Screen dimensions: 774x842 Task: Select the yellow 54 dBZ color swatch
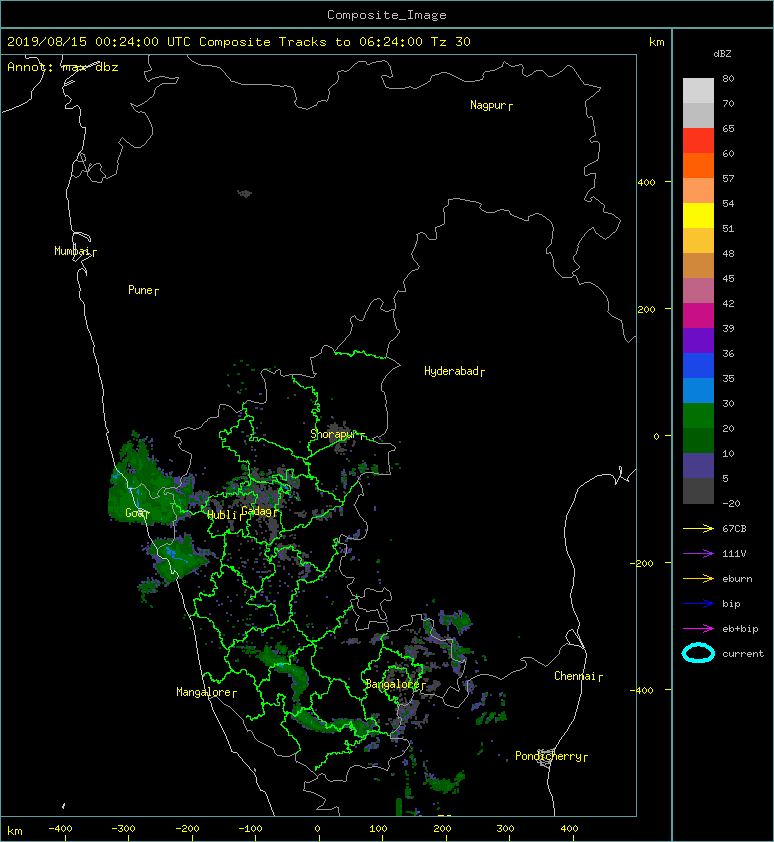(698, 215)
